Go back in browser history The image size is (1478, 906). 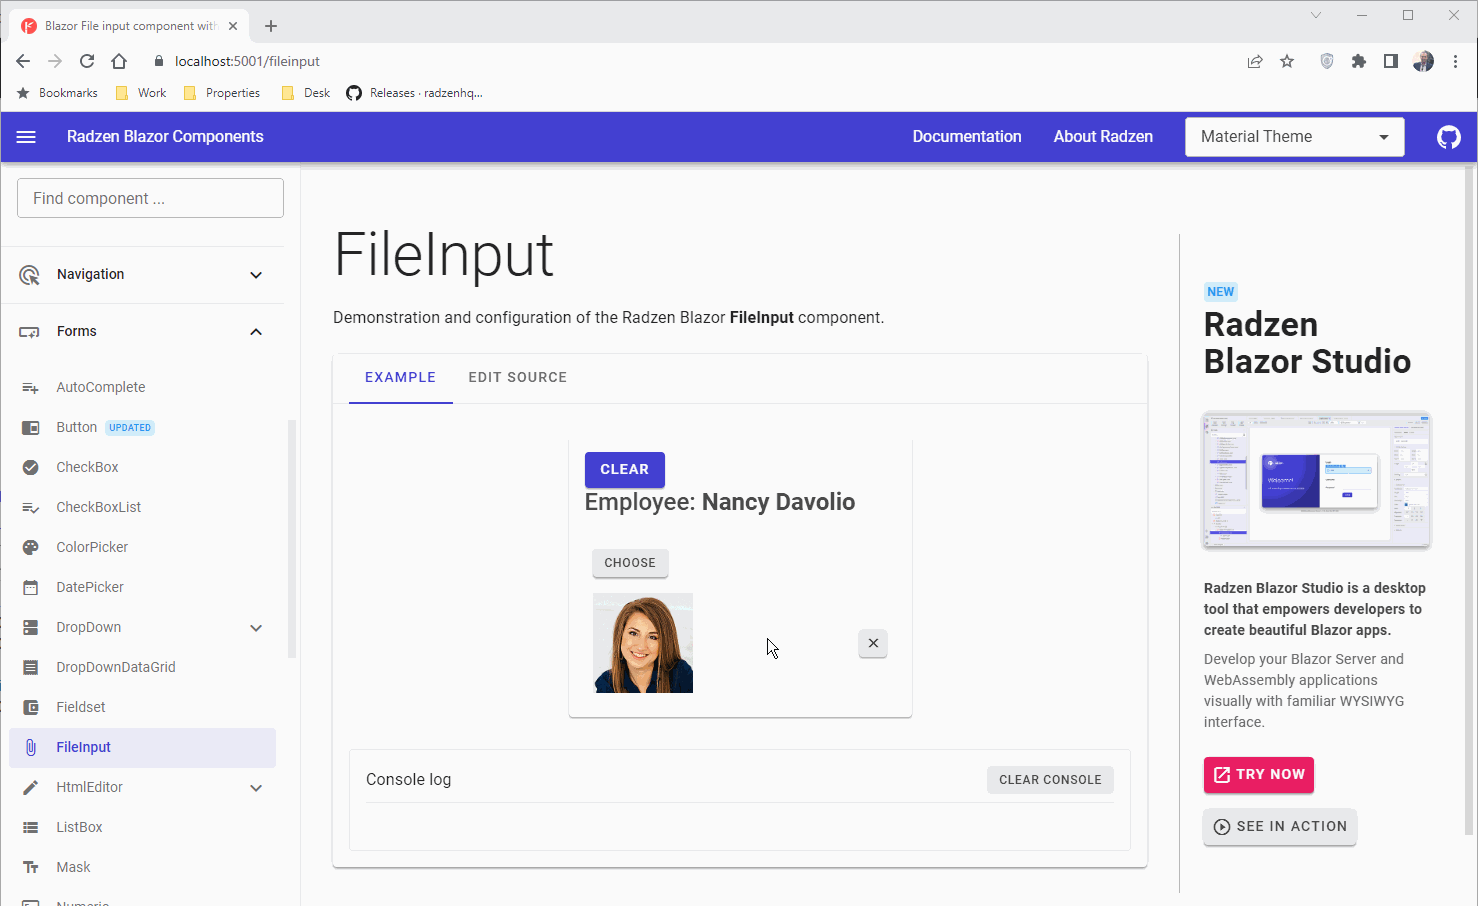pyautogui.click(x=23, y=61)
